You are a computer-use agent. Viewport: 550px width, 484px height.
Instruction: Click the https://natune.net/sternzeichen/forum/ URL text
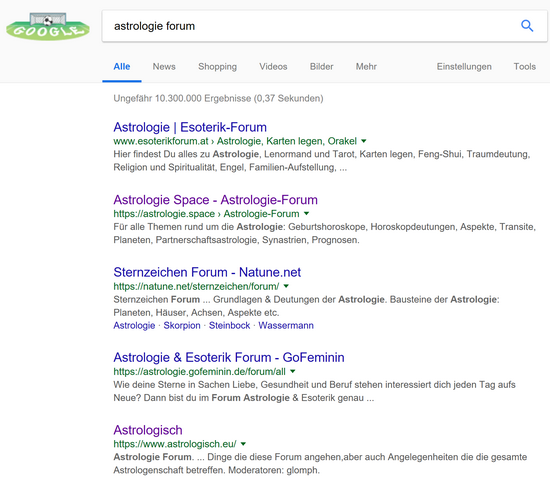[196, 286]
